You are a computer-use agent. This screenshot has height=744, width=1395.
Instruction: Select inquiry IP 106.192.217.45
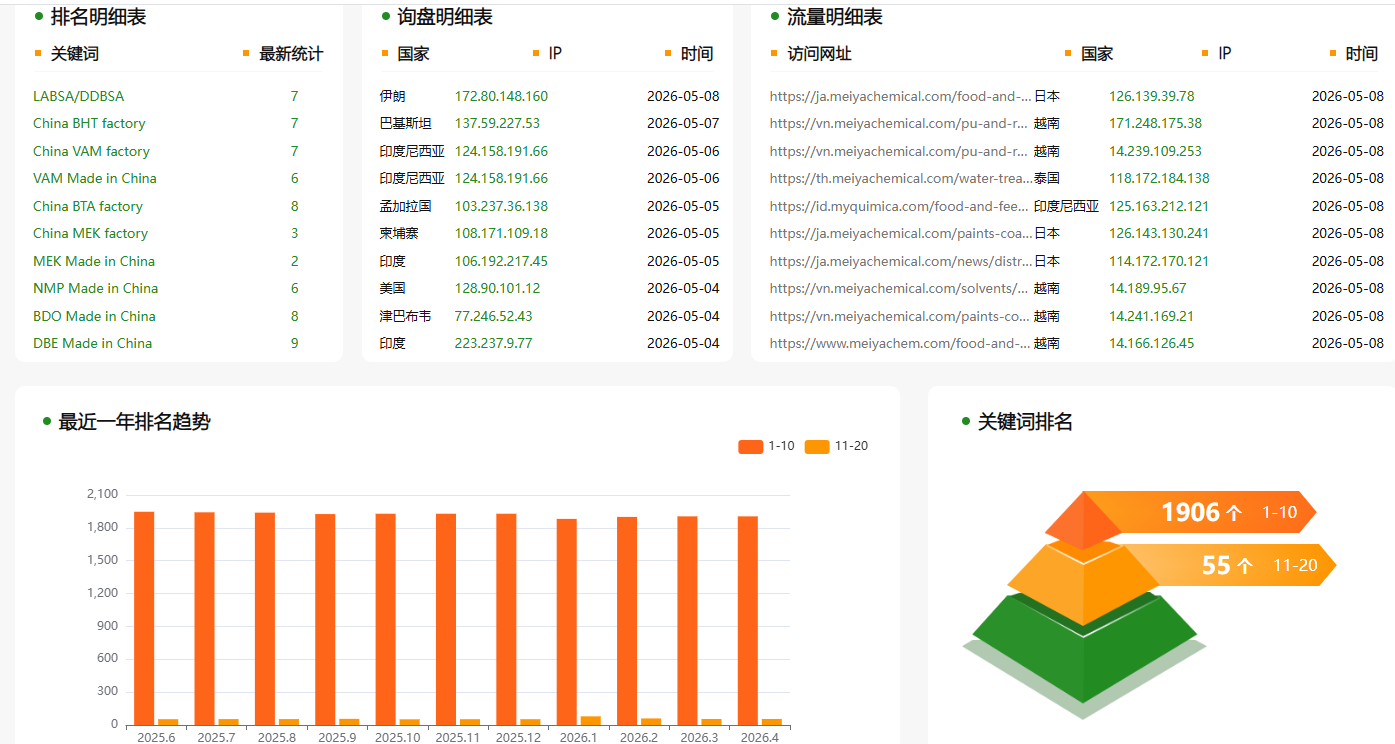click(501, 261)
